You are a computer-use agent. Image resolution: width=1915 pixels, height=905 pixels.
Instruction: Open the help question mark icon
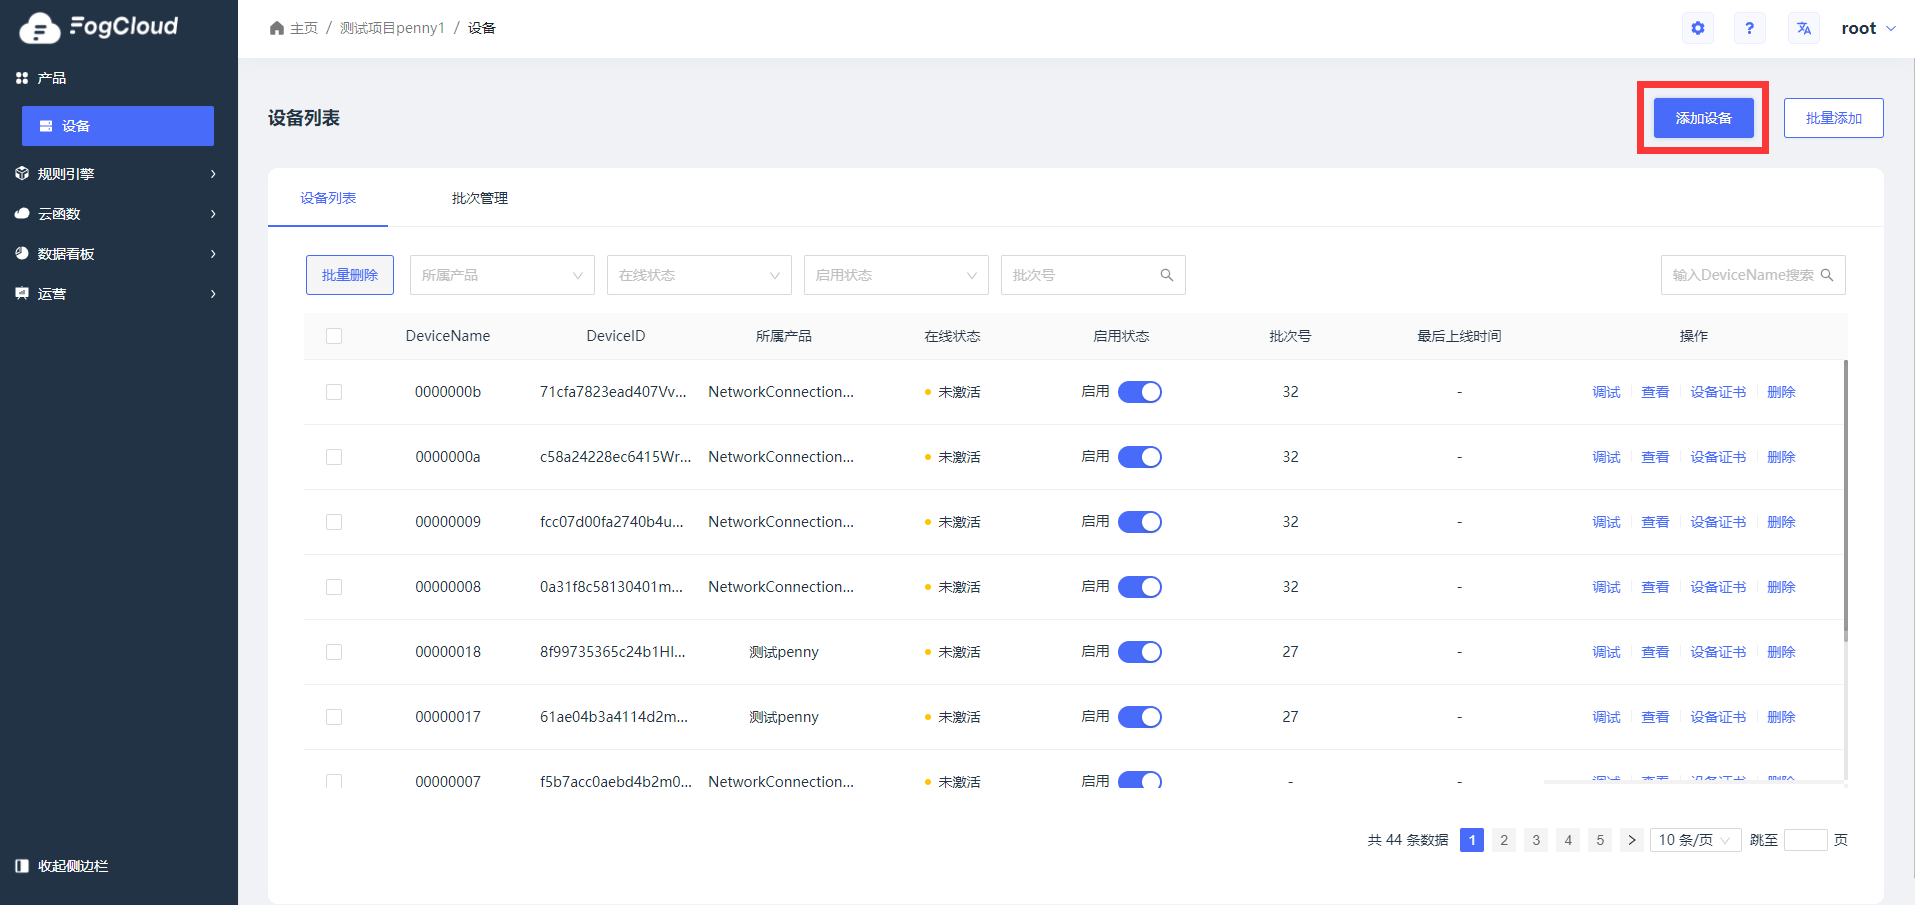[x=1749, y=28]
